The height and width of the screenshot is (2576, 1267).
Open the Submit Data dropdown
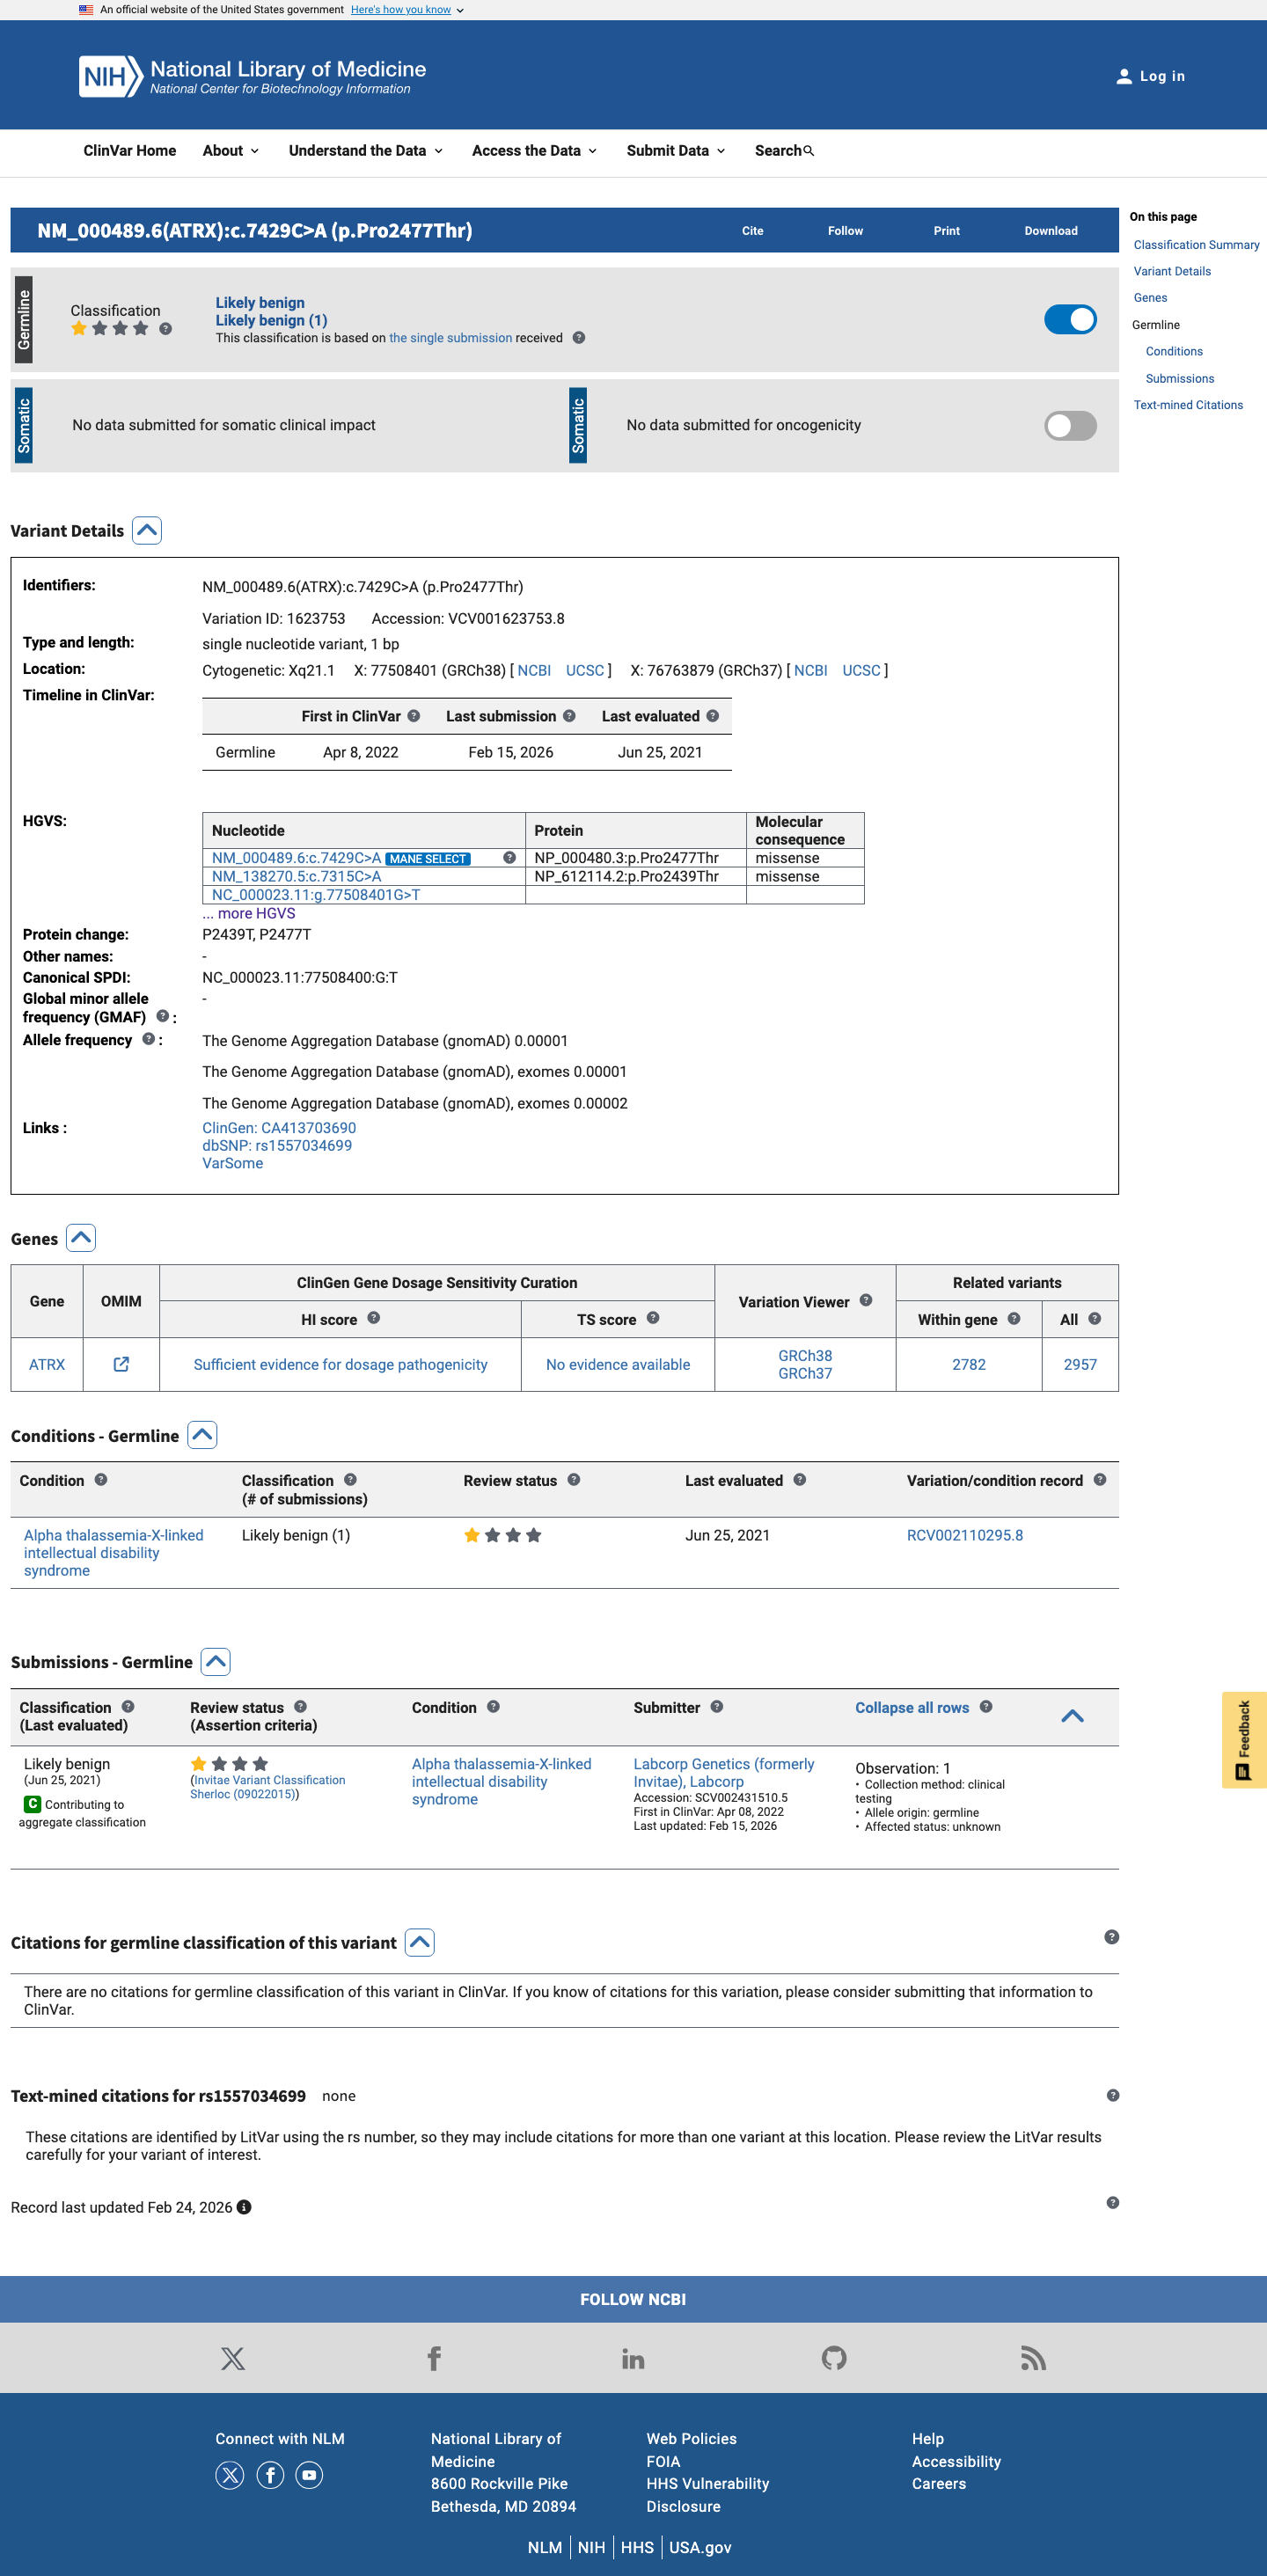tap(676, 150)
